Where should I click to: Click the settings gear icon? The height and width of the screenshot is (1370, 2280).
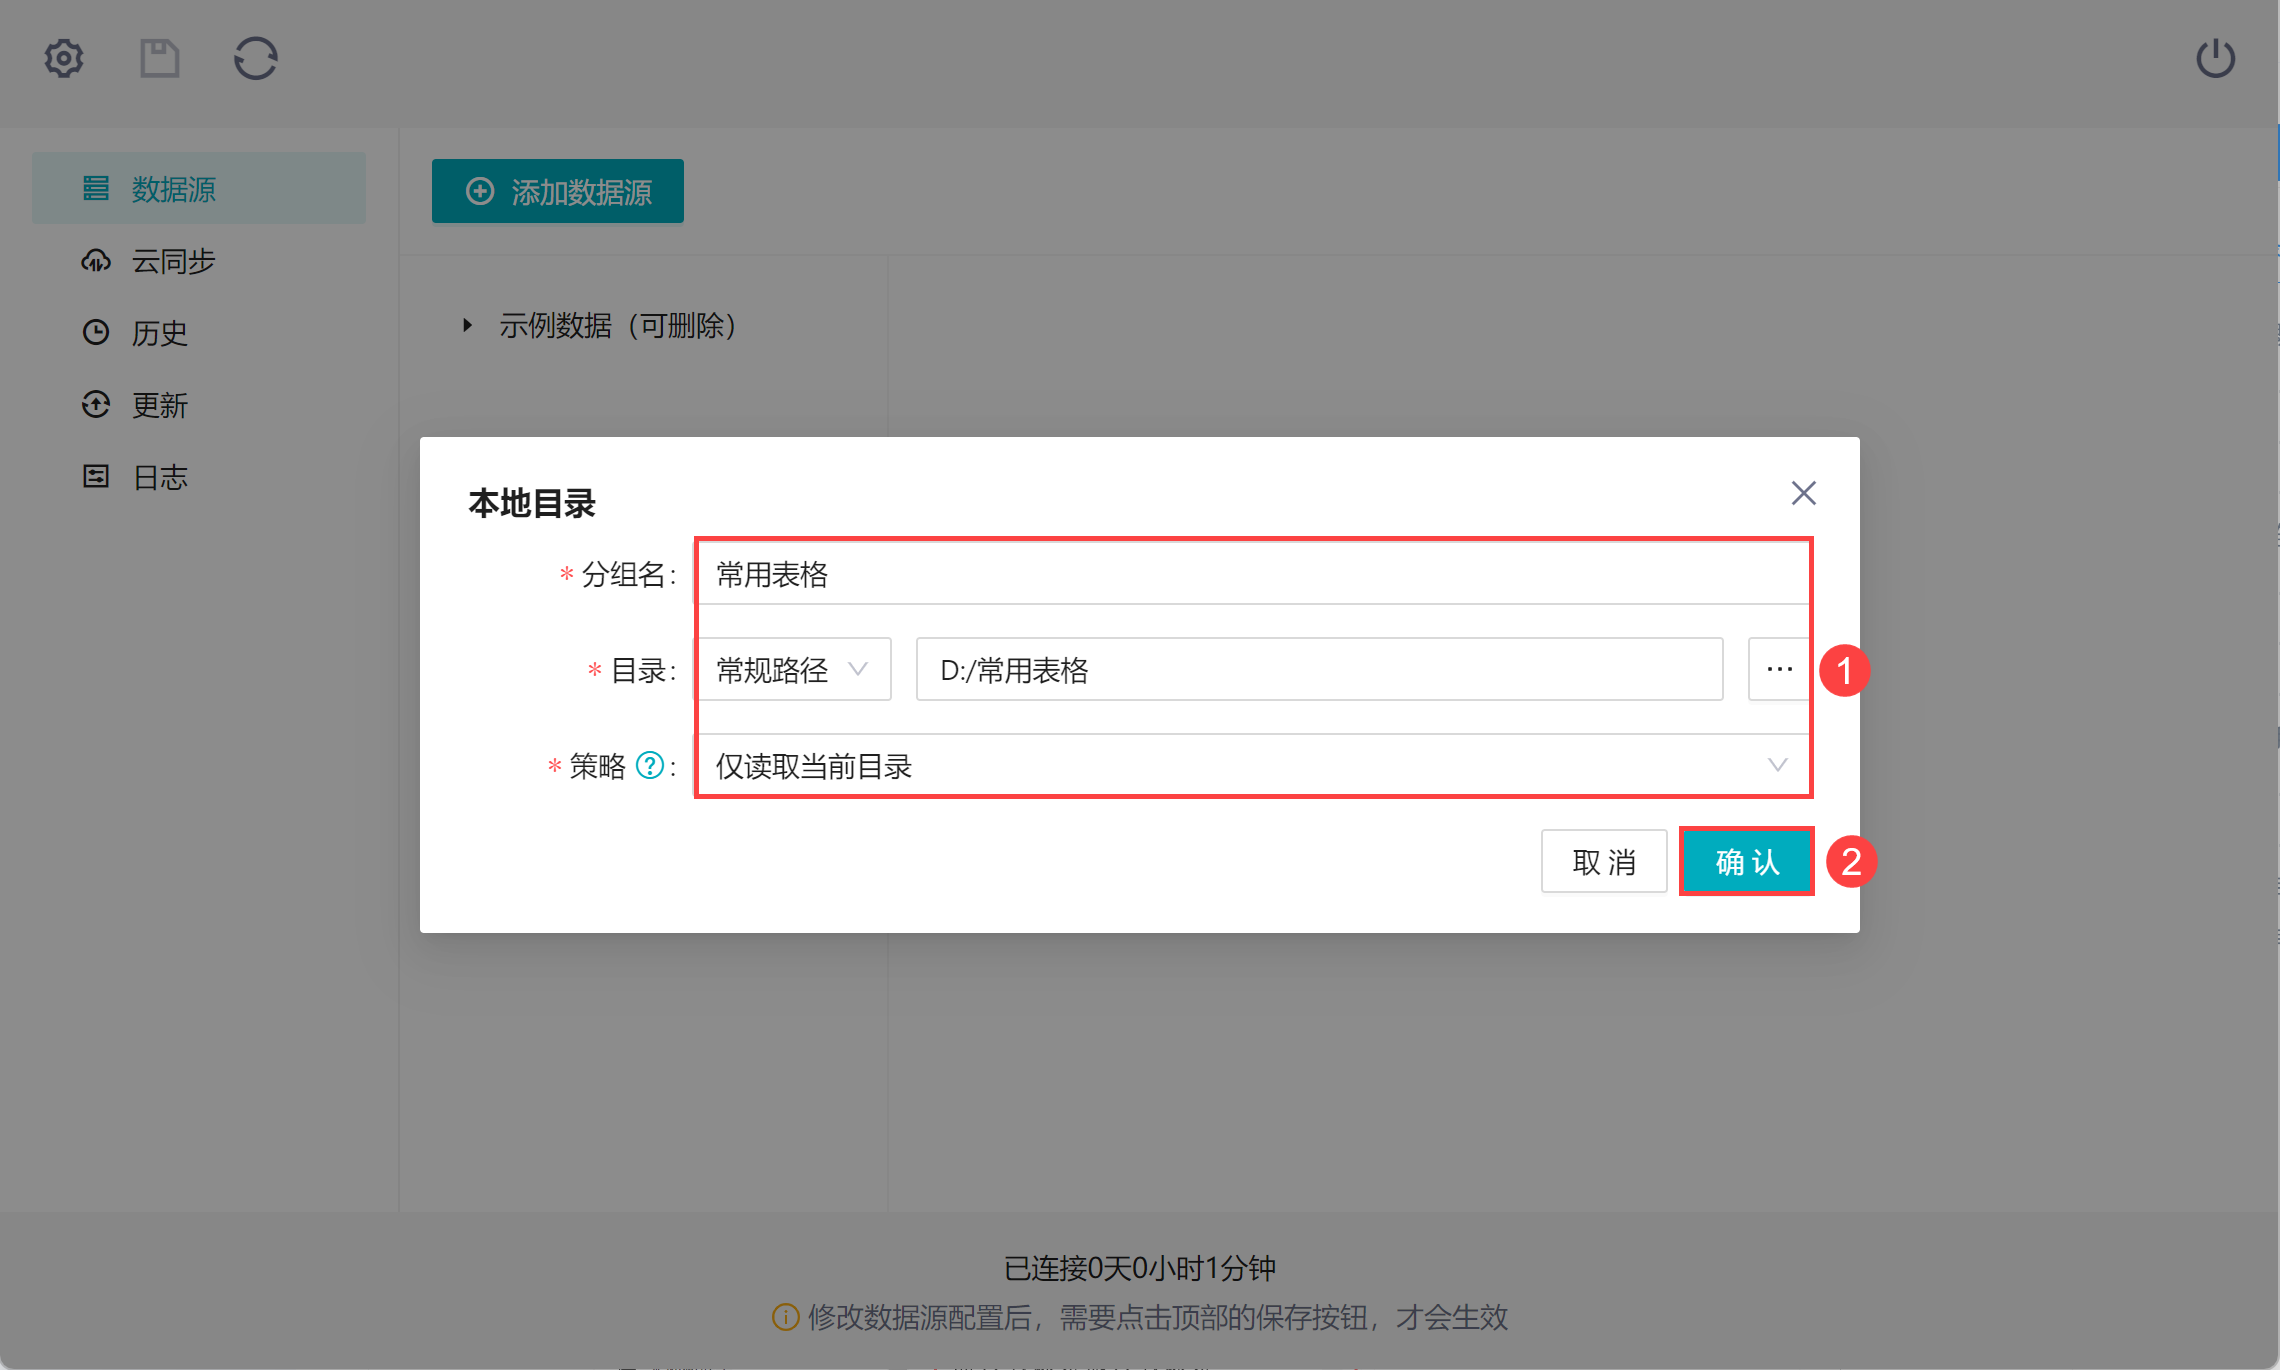click(64, 59)
